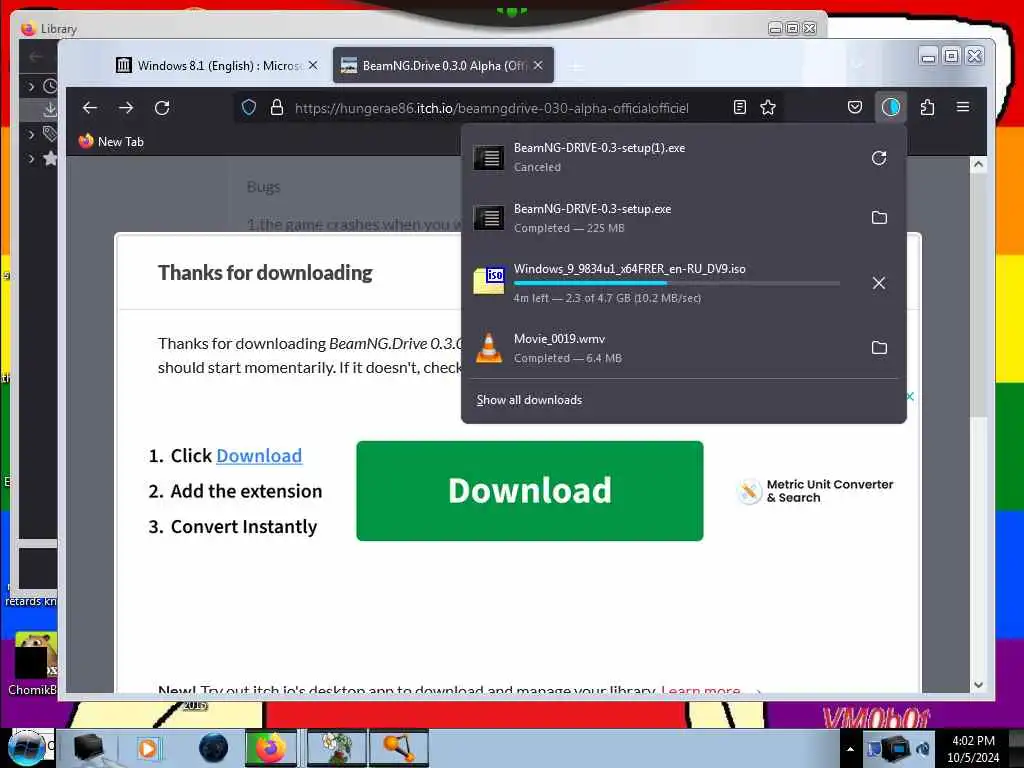
Task: Close the Windows 8.1 (English) tab
Action: [x=313, y=65]
